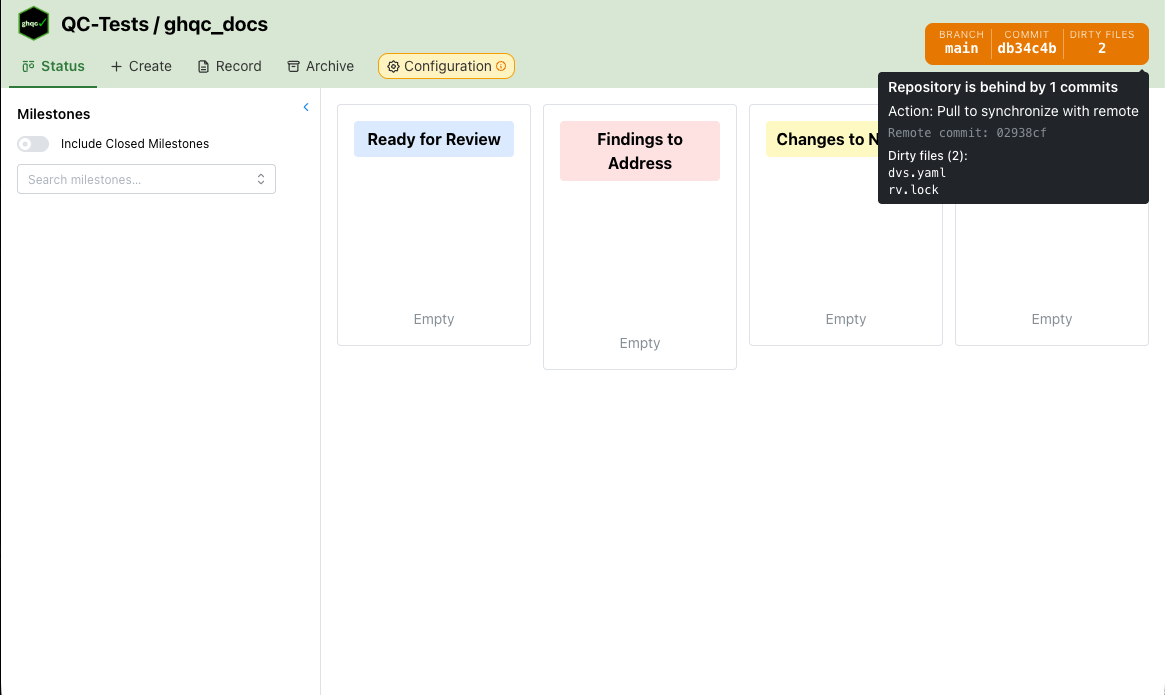
Task: Collapse the Milestones sidebar with chevron
Action: coord(306,107)
